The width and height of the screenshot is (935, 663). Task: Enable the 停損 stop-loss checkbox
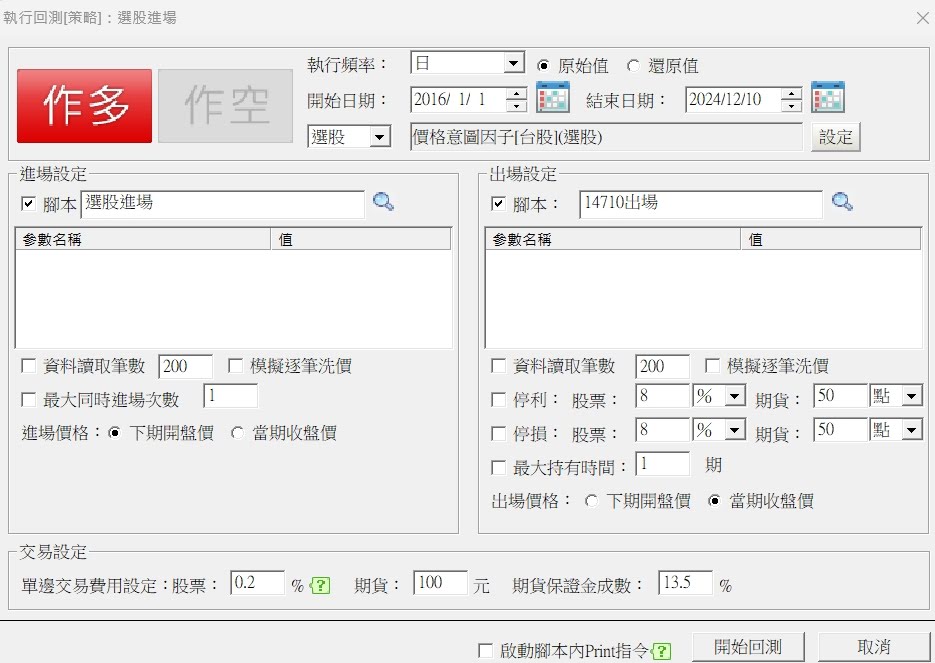499,434
